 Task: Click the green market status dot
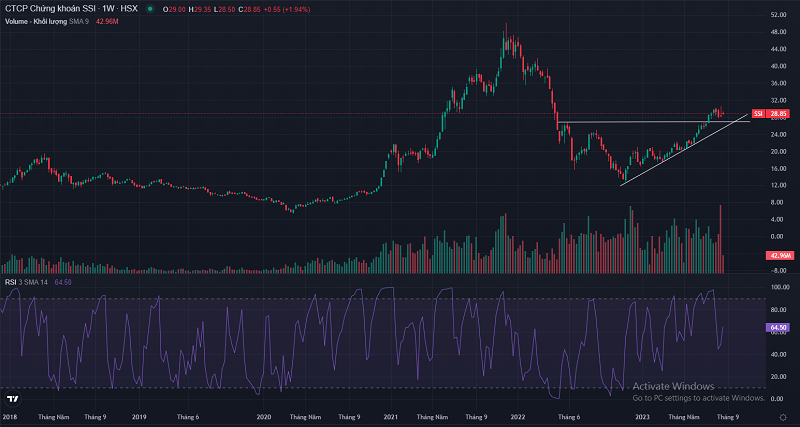point(150,9)
